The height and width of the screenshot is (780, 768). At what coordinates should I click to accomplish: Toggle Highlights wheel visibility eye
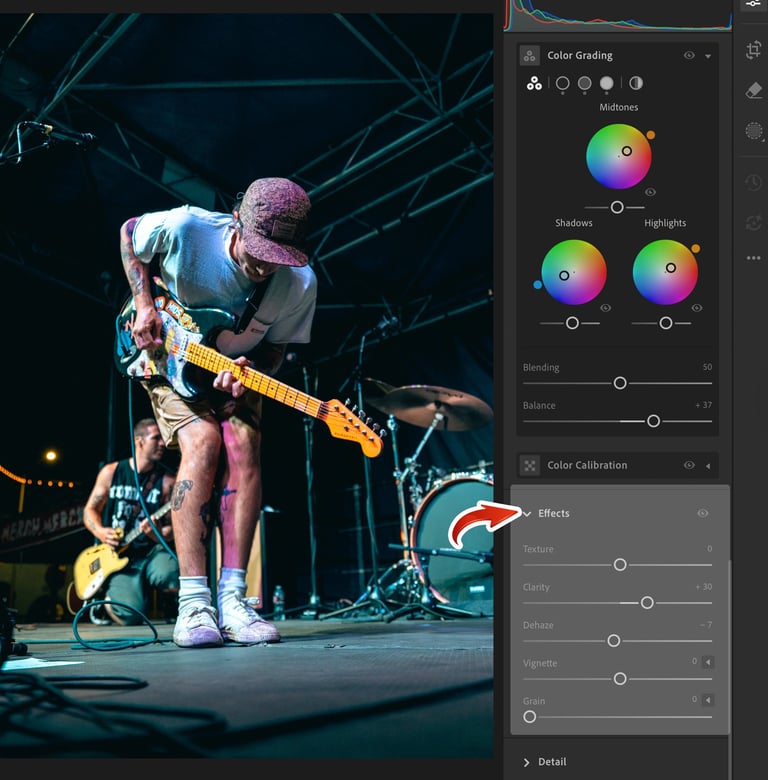pyautogui.click(x=697, y=308)
